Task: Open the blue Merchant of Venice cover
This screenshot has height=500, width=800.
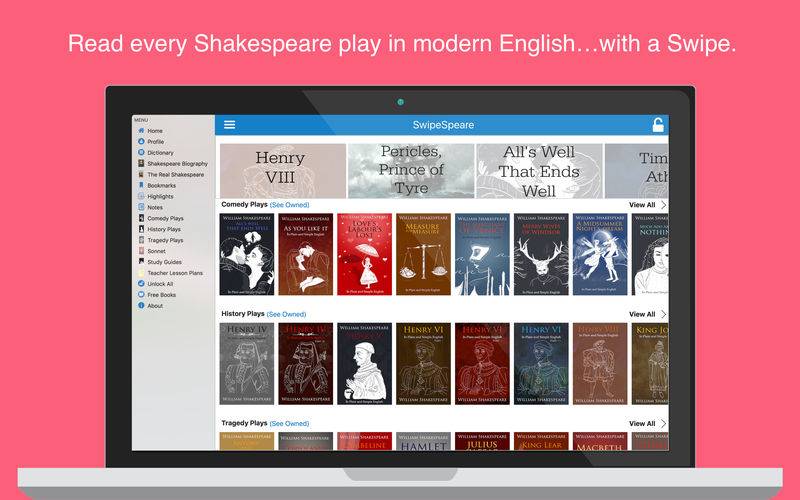Action: (482, 254)
